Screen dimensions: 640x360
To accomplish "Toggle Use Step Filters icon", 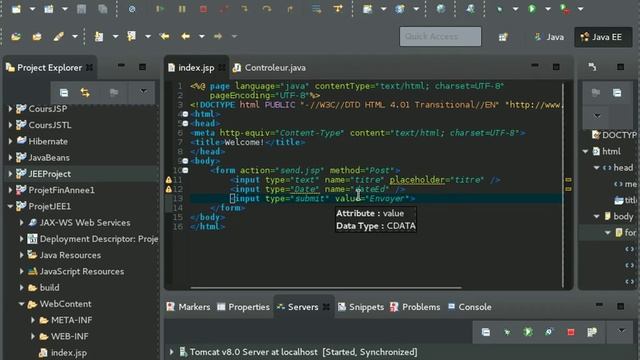I will (x=338, y=9).
